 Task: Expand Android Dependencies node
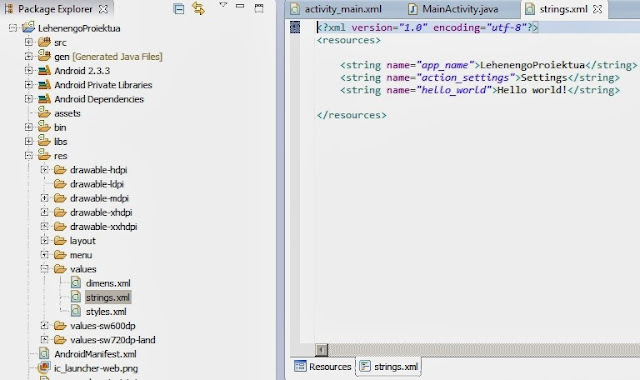(28, 99)
